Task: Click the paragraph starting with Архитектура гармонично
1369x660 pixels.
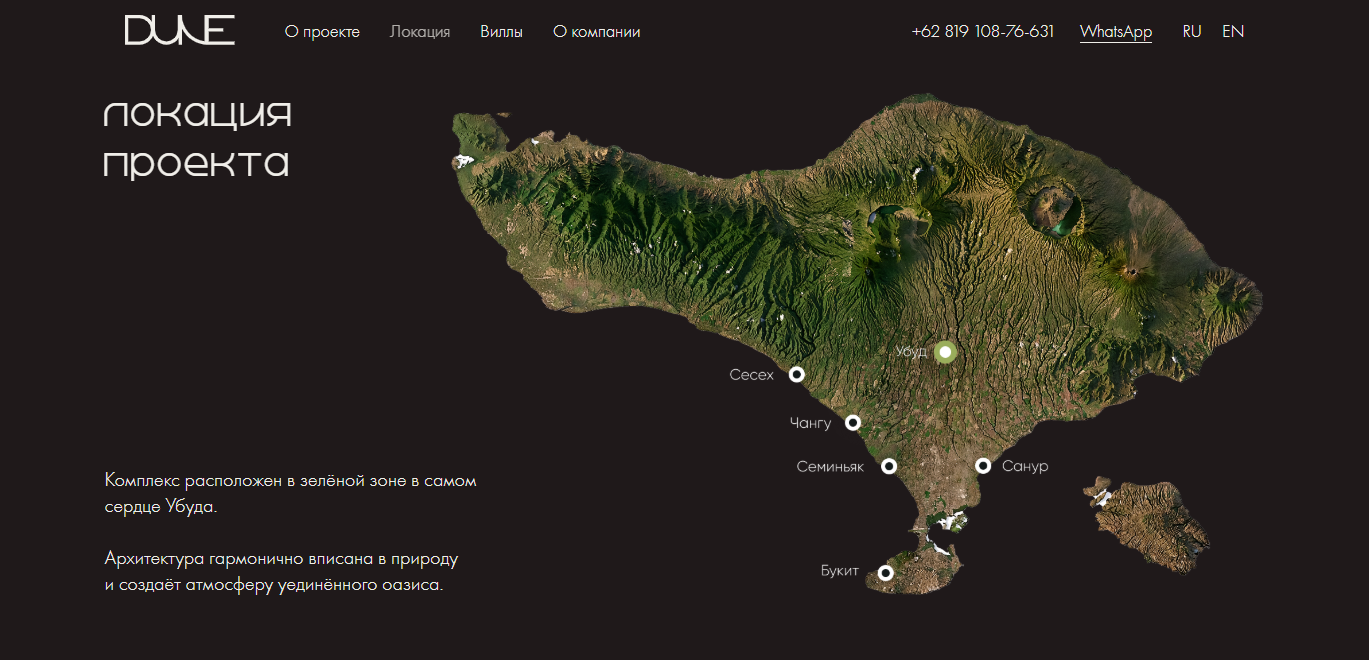Action: coord(281,571)
